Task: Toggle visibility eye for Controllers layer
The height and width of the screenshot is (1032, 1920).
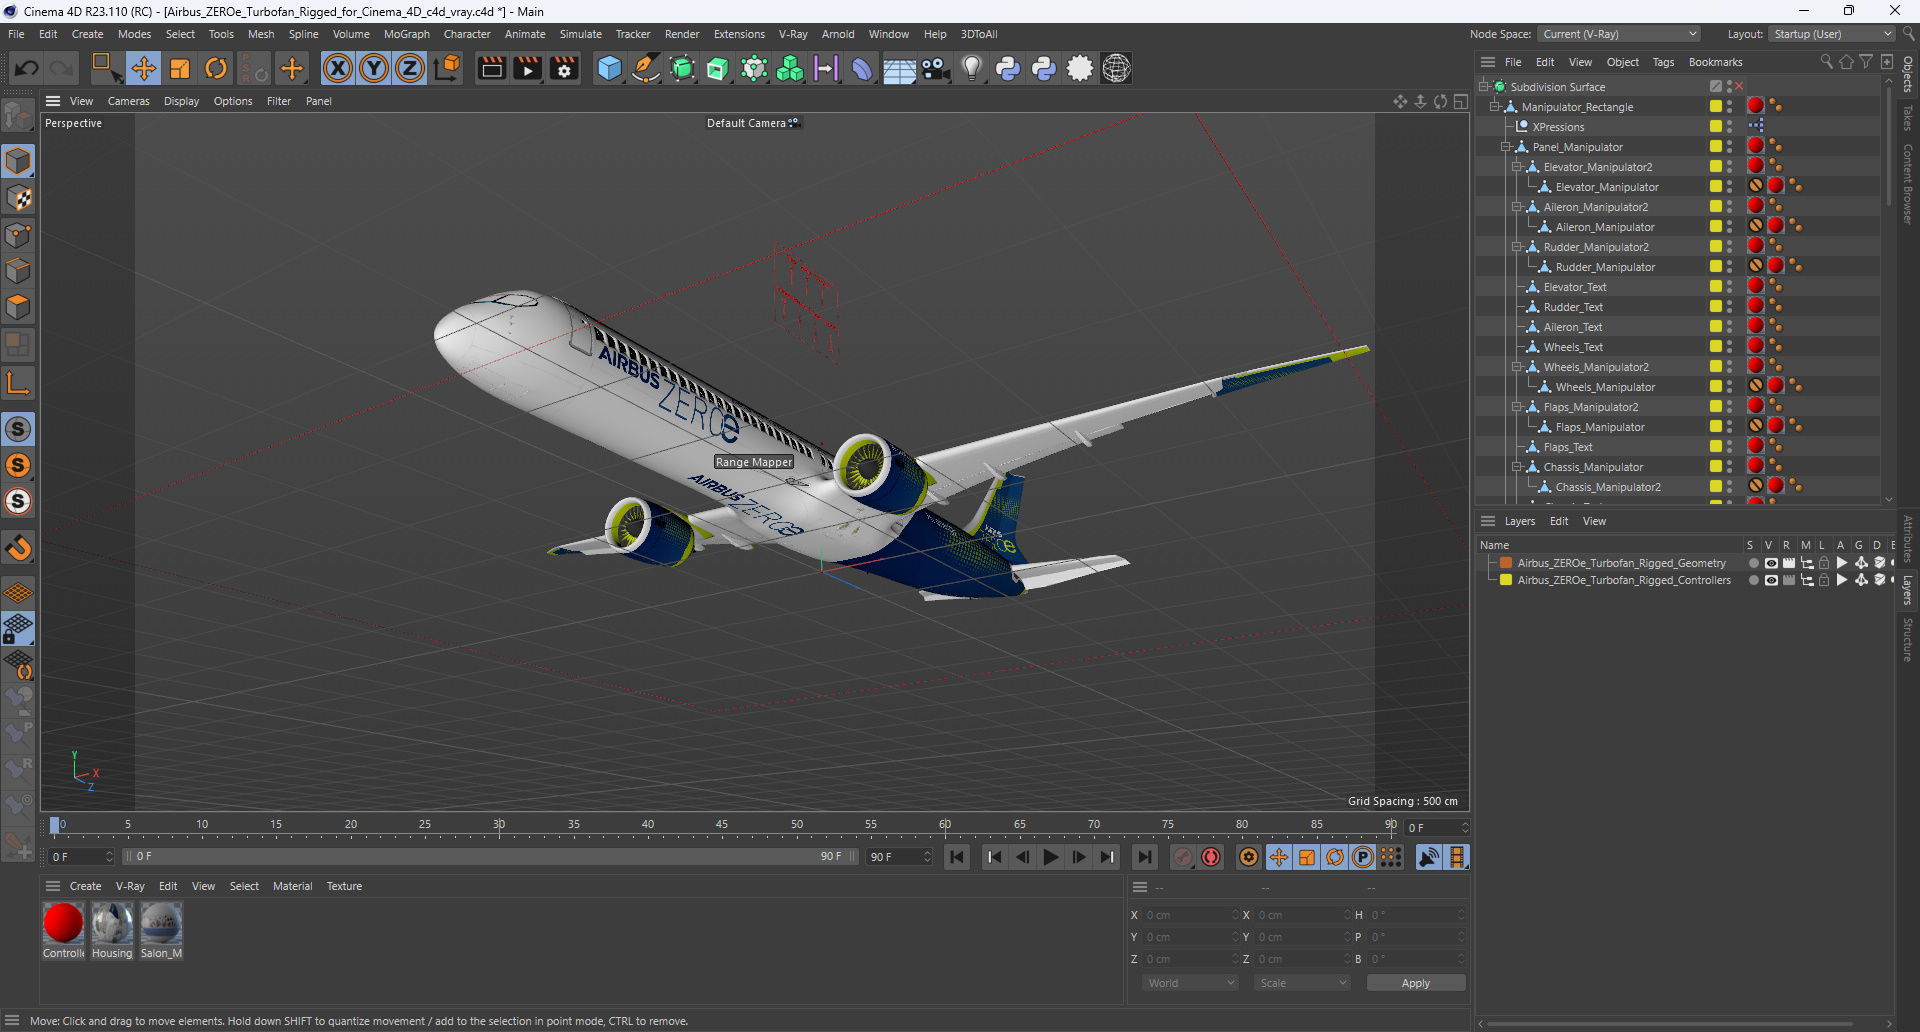Action: click(1771, 580)
